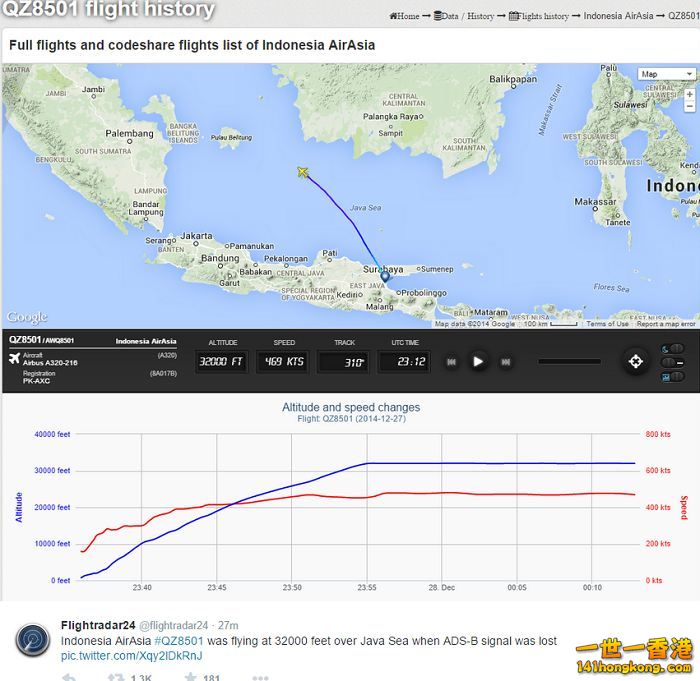Play the flight track playback
700x681 pixels.
coord(478,362)
